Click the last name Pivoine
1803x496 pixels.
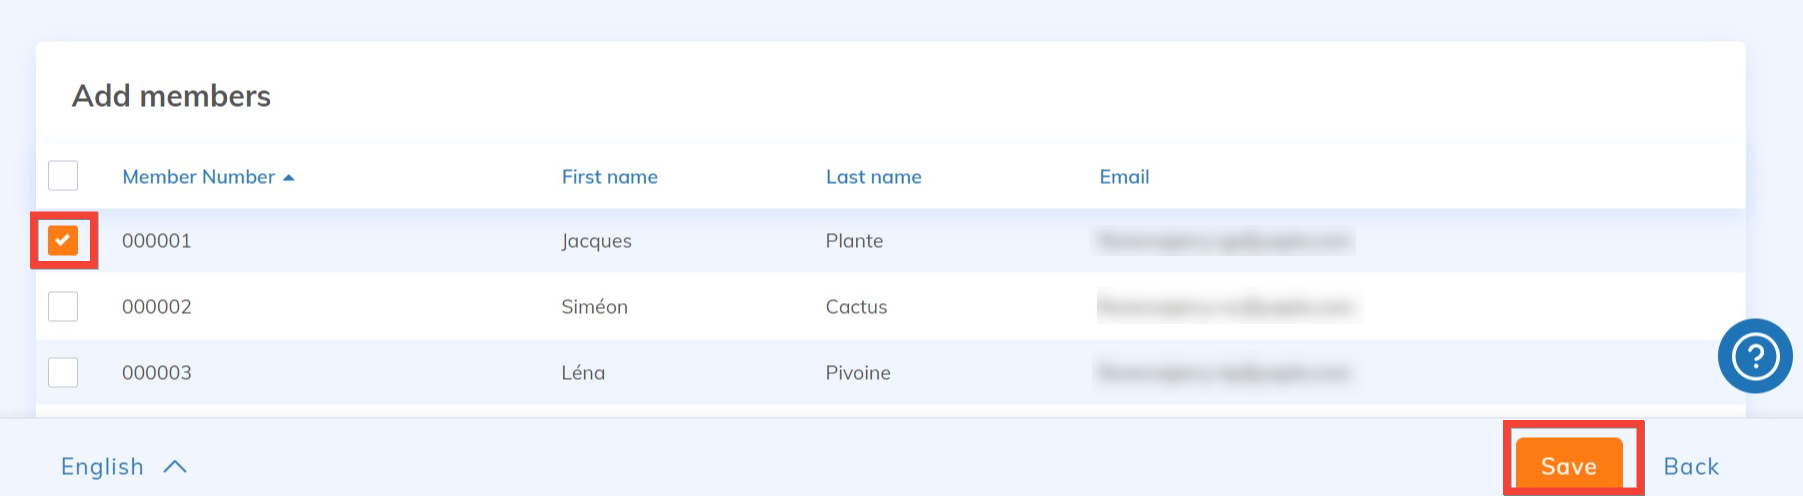click(x=857, y=373)
